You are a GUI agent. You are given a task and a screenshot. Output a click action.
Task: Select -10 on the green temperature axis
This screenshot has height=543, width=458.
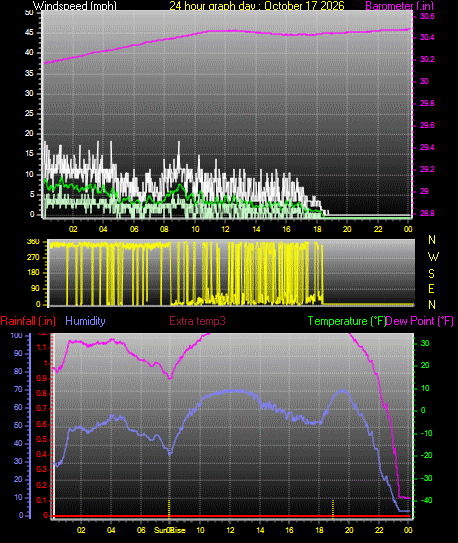426,433
